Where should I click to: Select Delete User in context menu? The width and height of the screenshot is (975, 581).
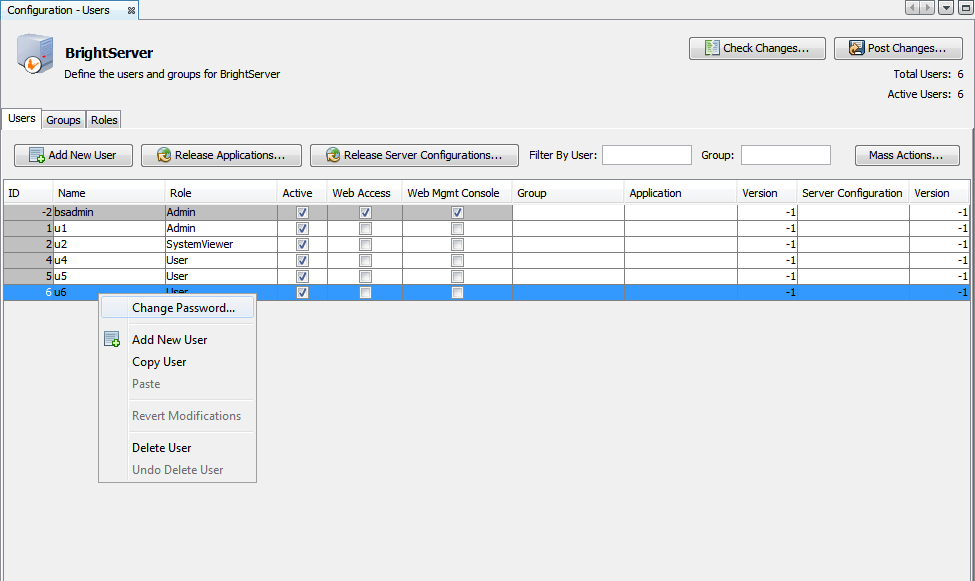coord(161,448)
